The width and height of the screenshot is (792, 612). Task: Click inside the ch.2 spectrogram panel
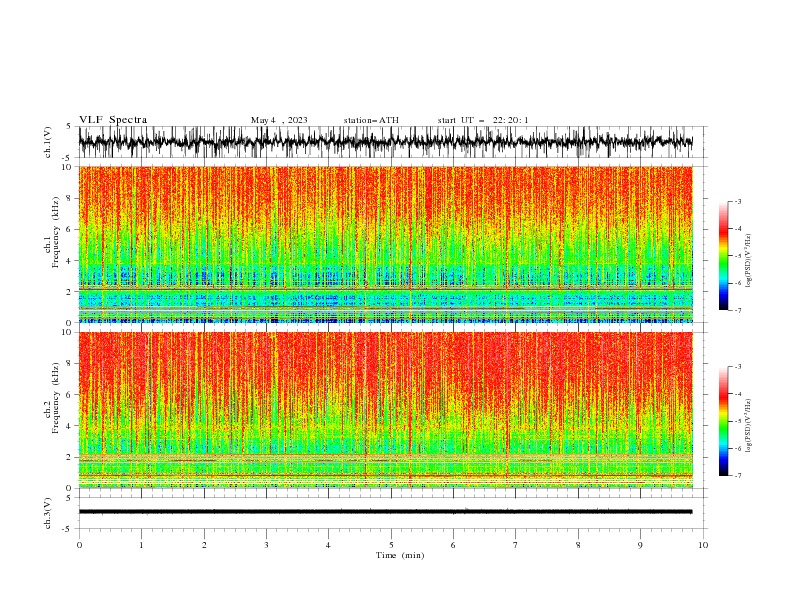point(385,410)
